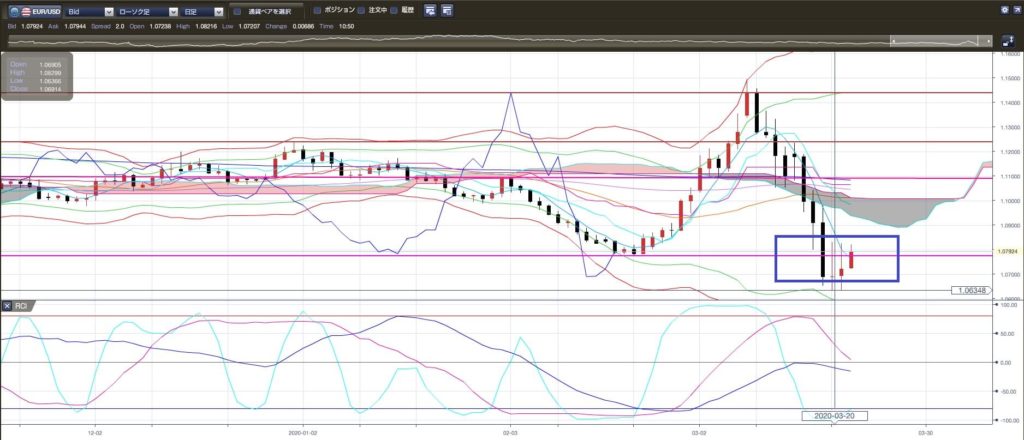The image size is (1024, 440).
Task: Click the OHLC info box in chart corner
Action: [x=37, y=76]
